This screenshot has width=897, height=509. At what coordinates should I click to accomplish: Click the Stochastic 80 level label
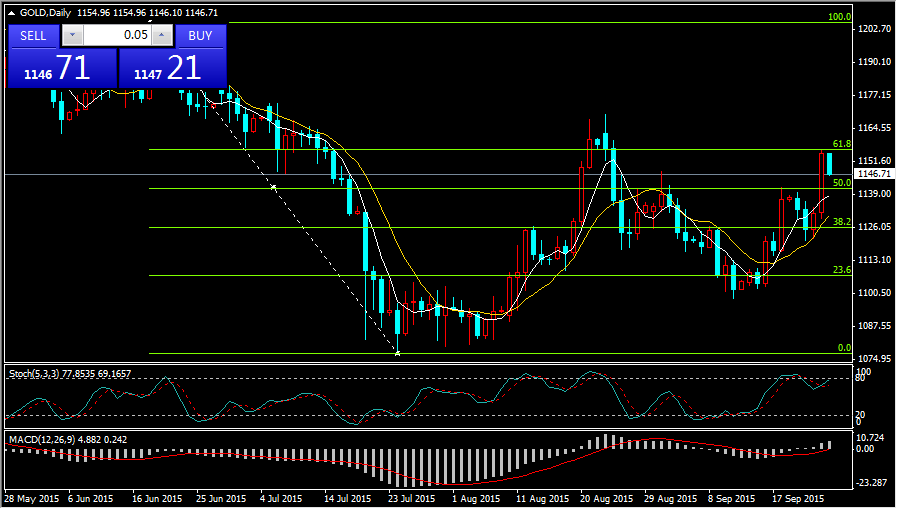click(x=860, y=378)
